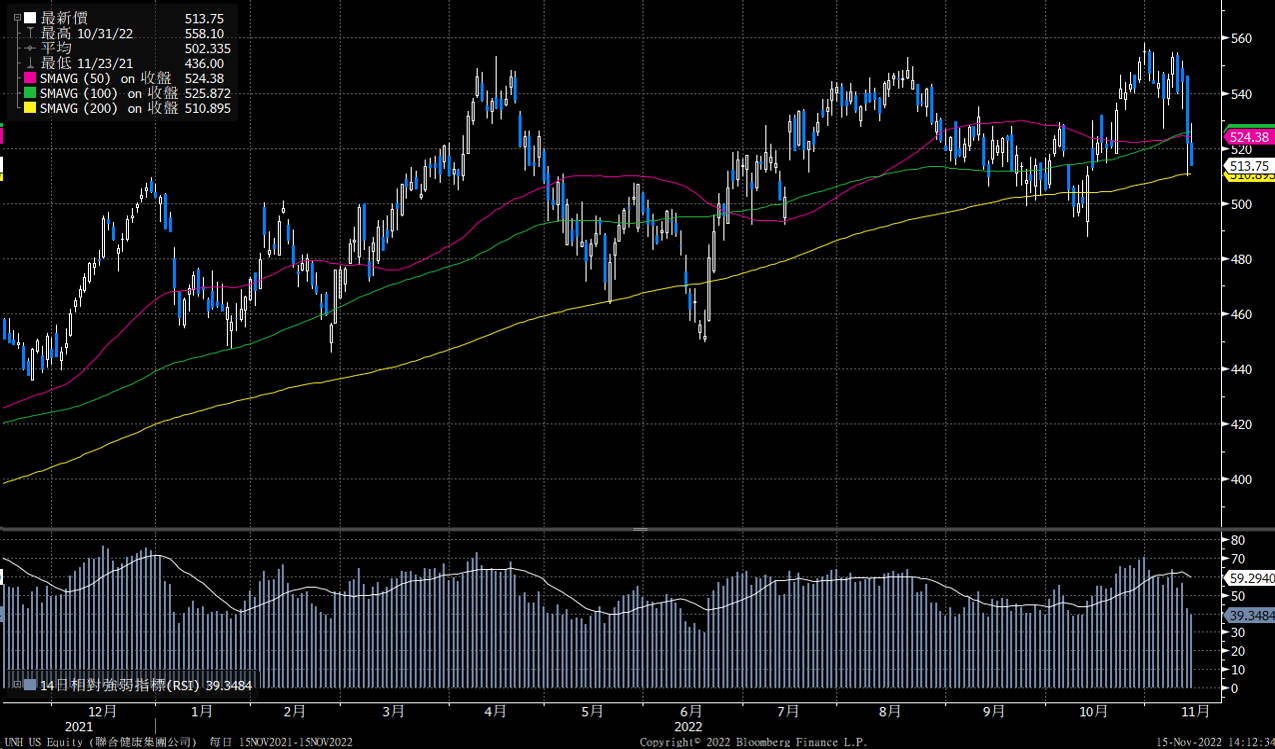
Task: Select the yellow SMAVG (200) square icon
Action: 29,108
